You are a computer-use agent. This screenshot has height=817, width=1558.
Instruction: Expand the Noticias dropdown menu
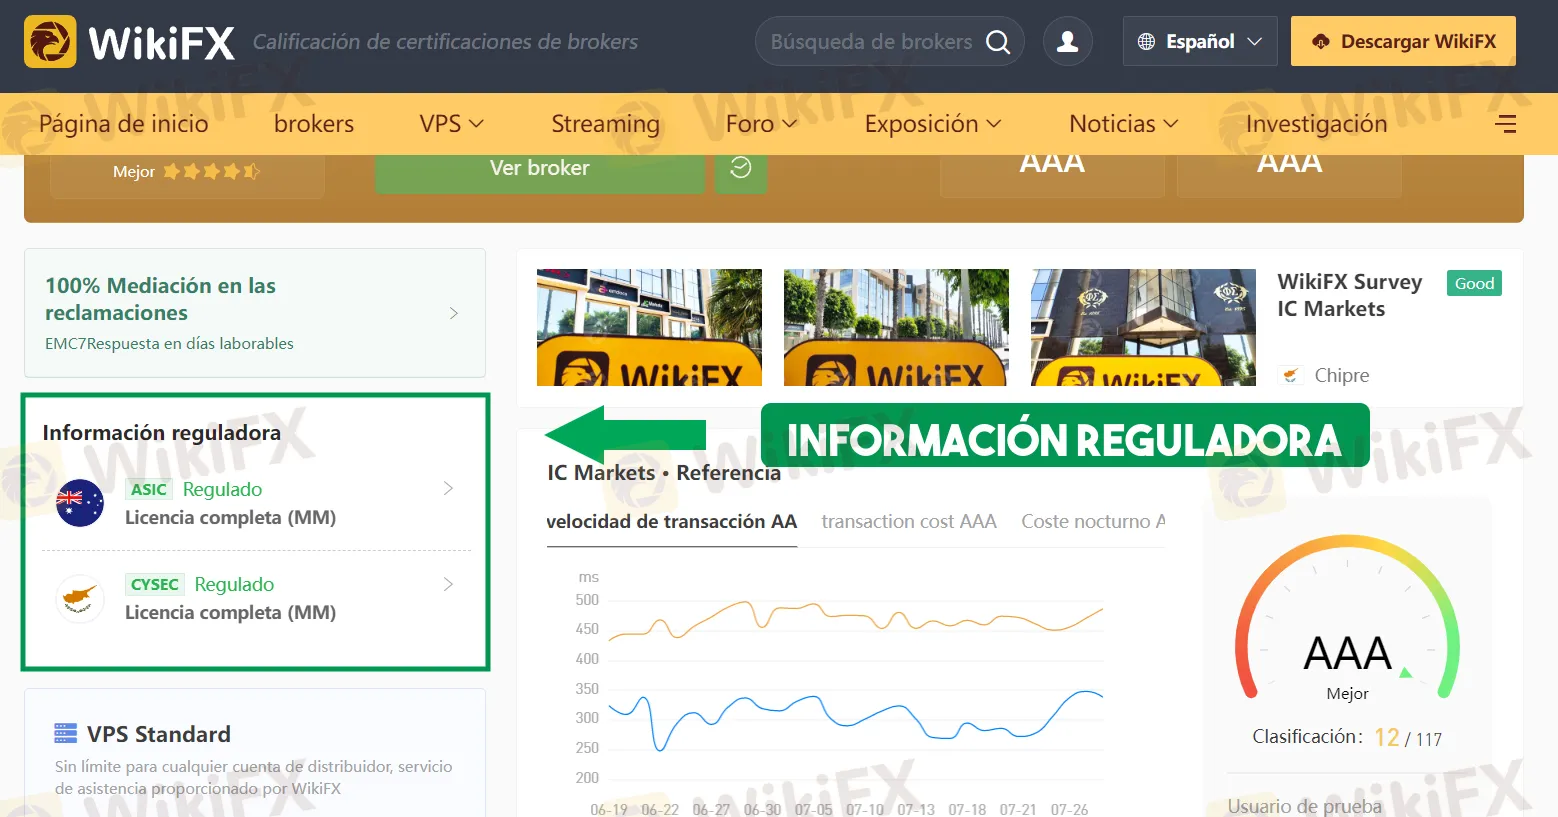point(1123,124)
